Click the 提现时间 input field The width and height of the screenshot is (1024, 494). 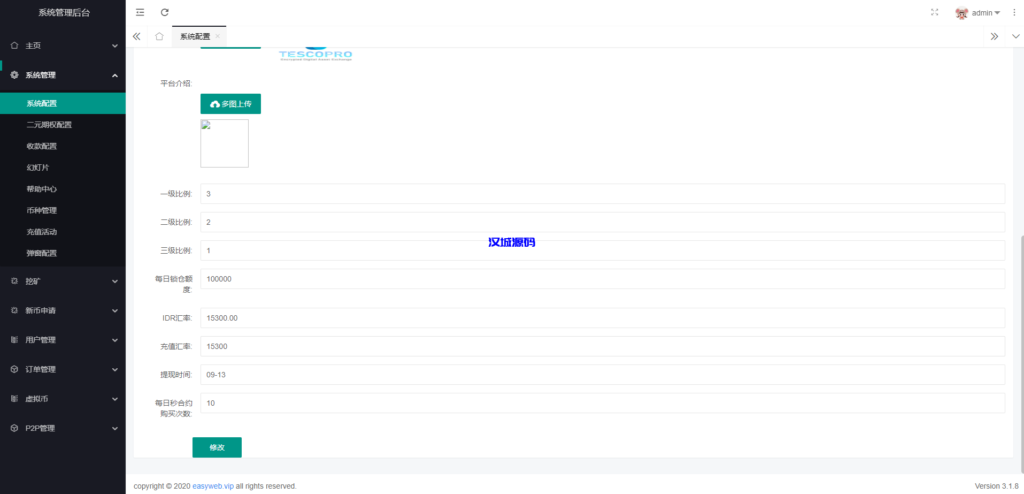pyautogui.click(x=602, y=374)
